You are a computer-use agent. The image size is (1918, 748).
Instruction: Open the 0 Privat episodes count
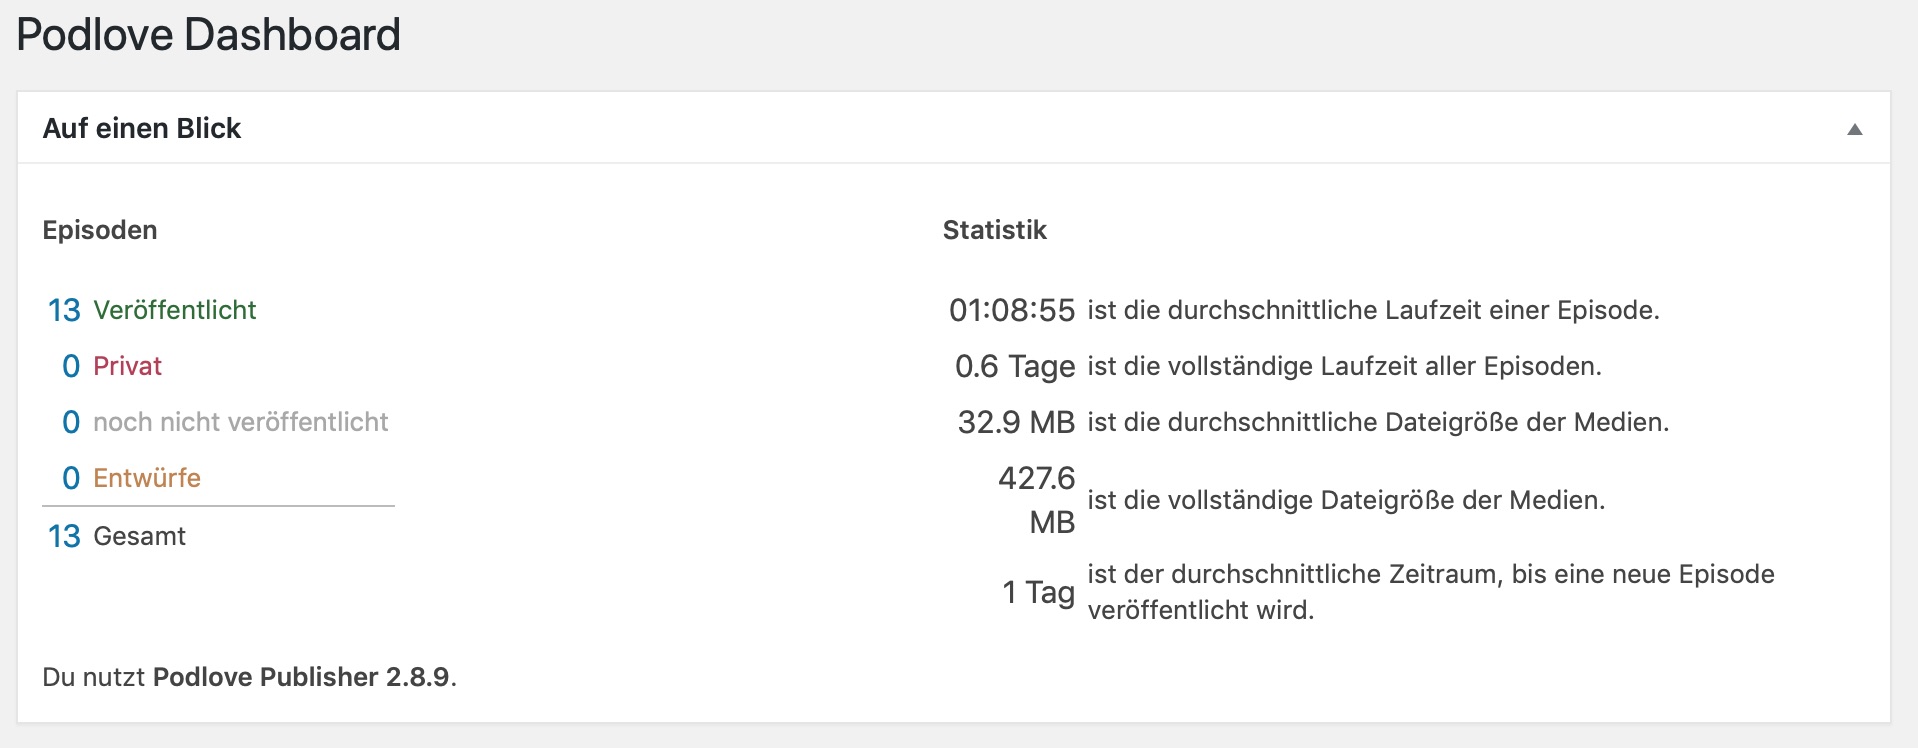tap(71, 366)
